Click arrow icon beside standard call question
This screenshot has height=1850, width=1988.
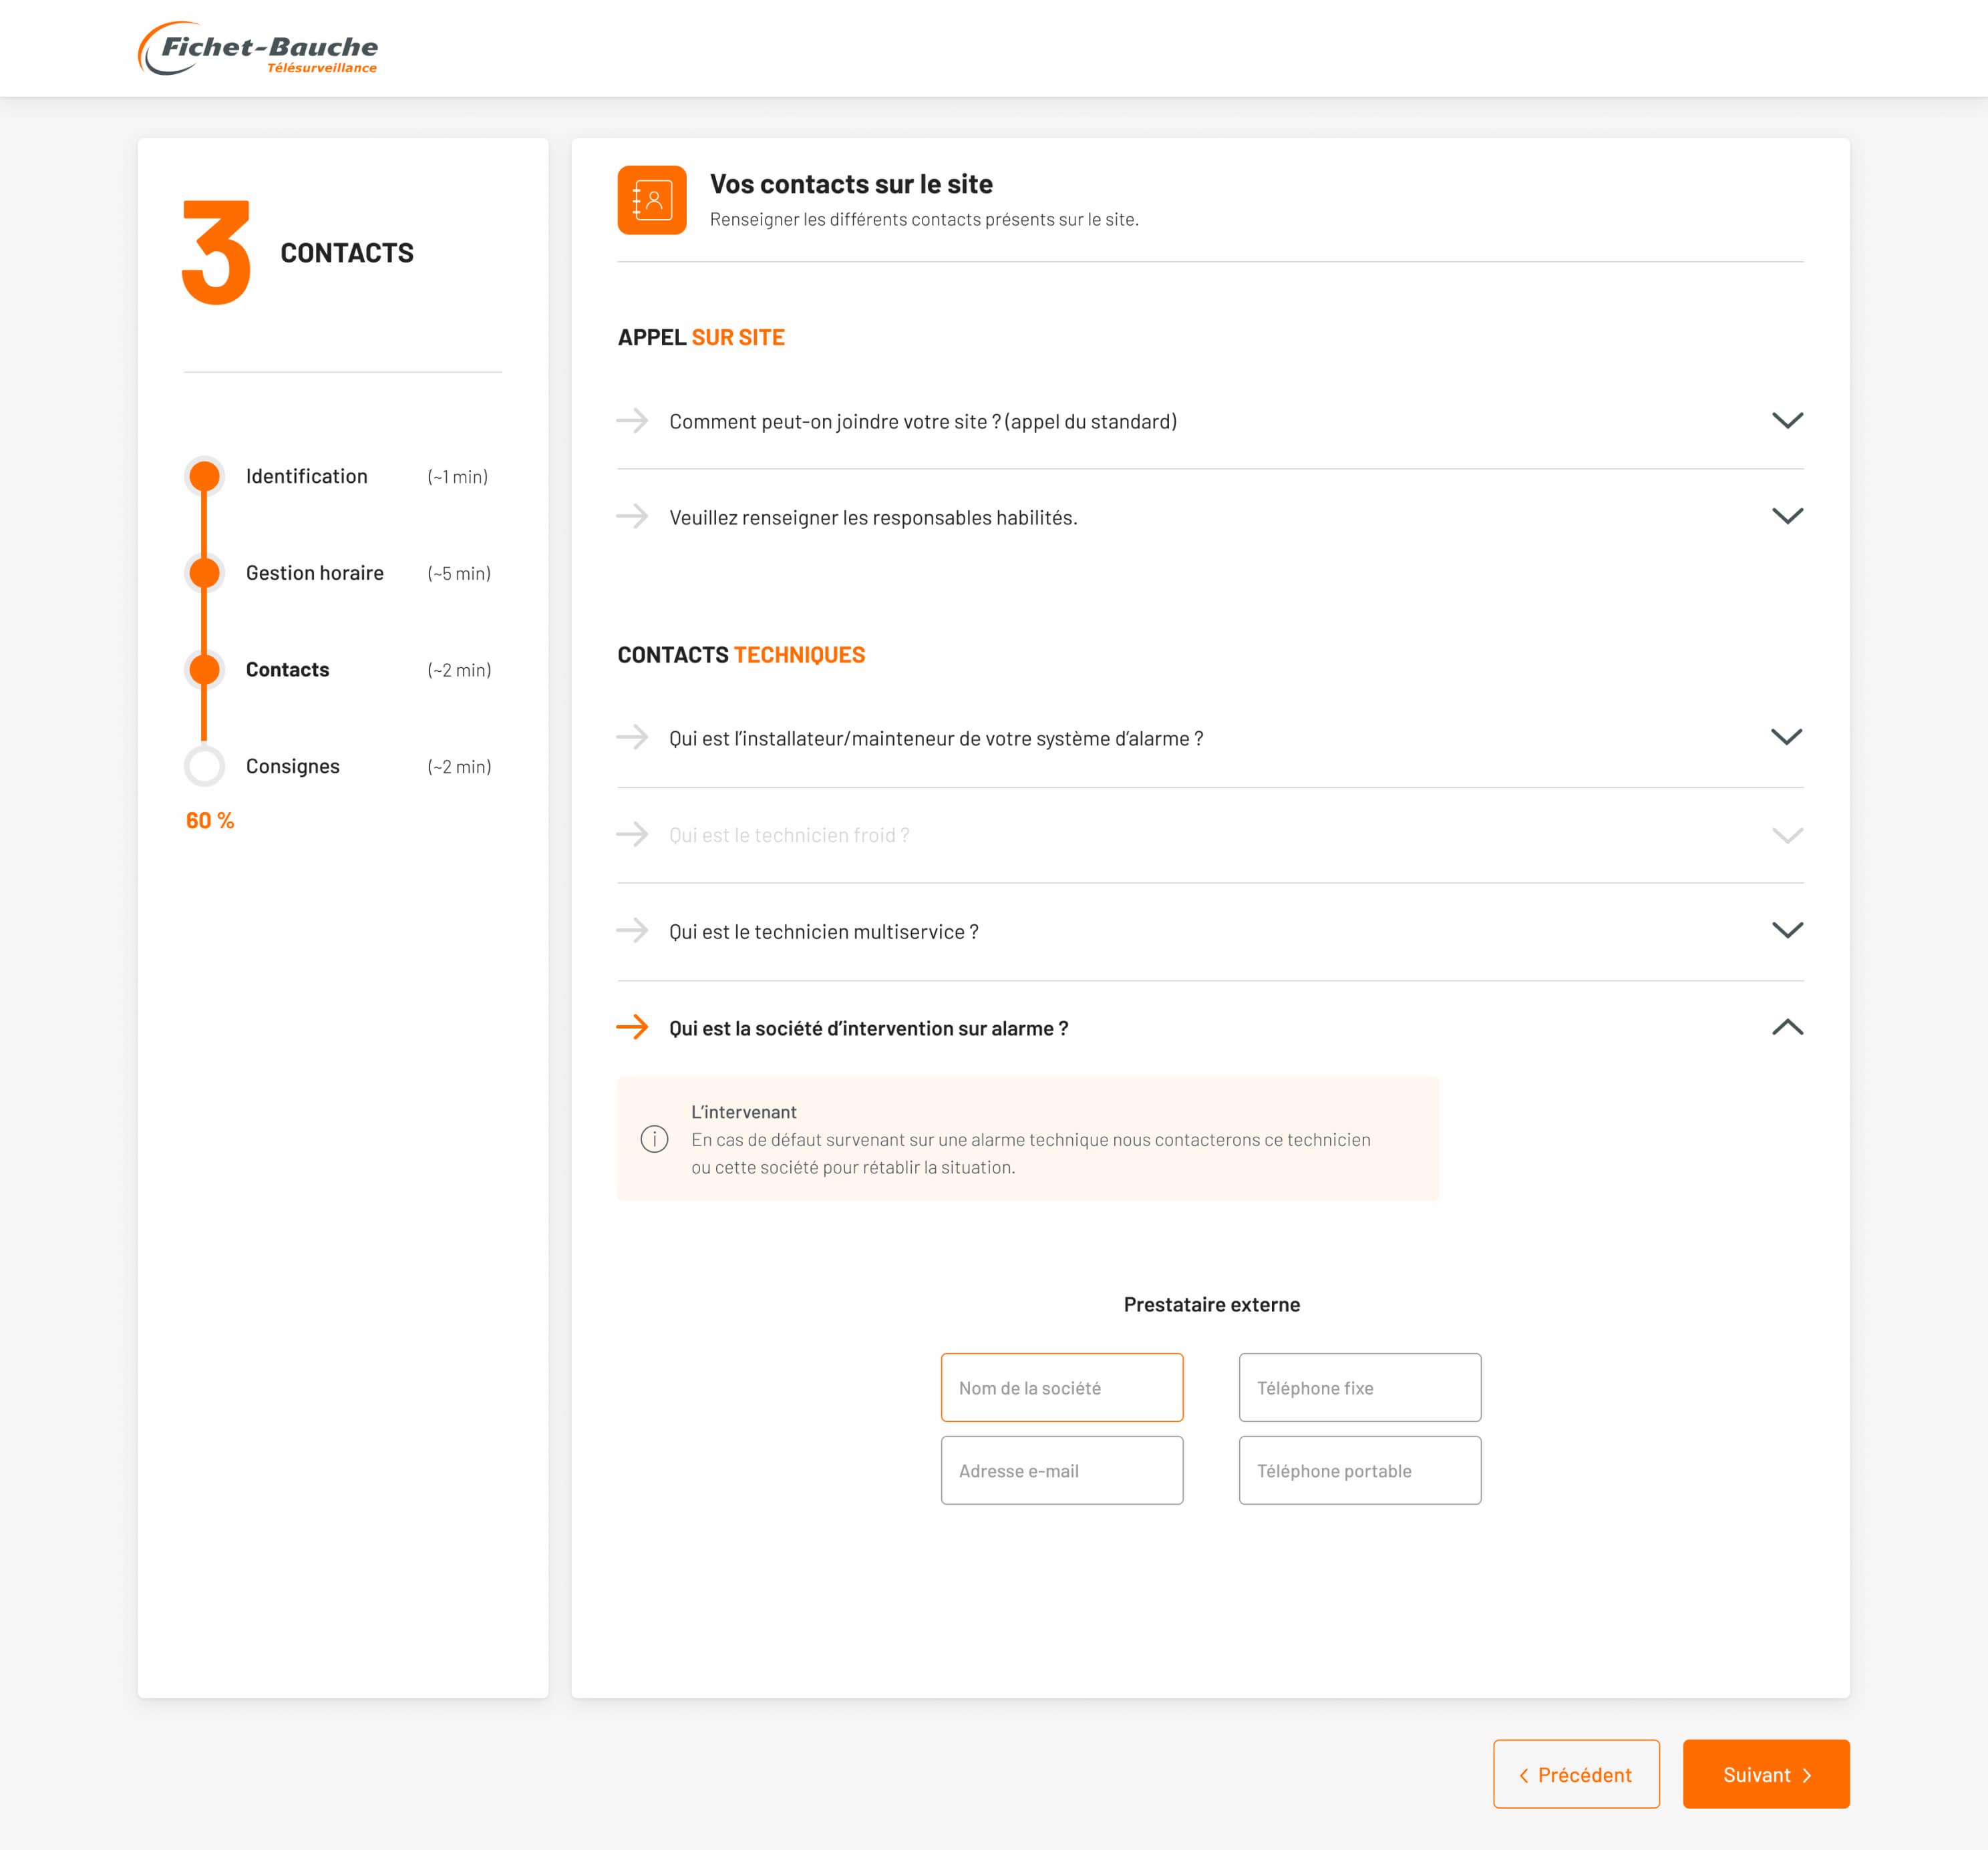[x=632, y=421]
